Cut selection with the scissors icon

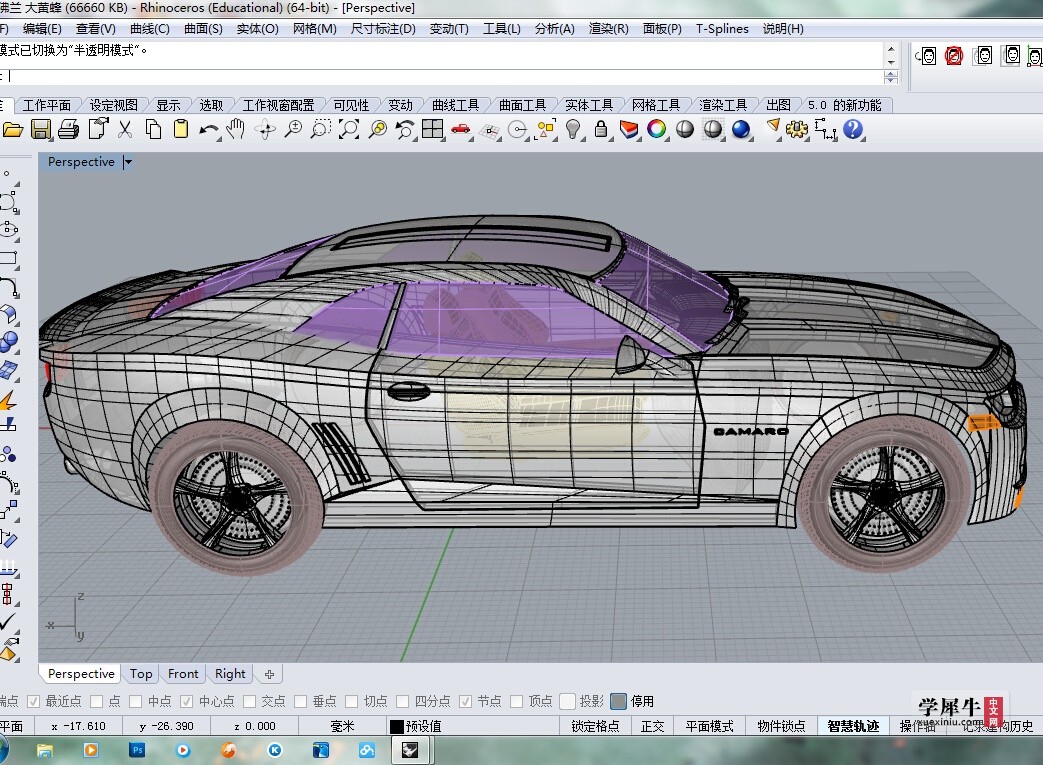[x=124, y=129]
